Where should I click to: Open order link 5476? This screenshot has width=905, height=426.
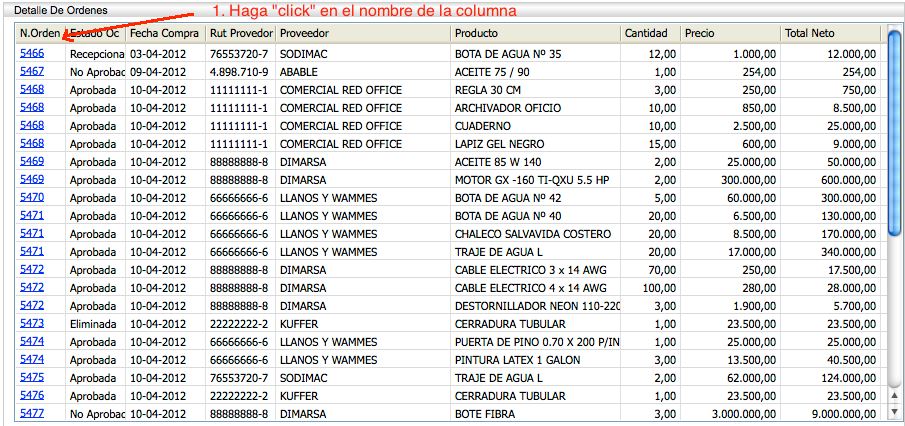click(x=32, y=395)
